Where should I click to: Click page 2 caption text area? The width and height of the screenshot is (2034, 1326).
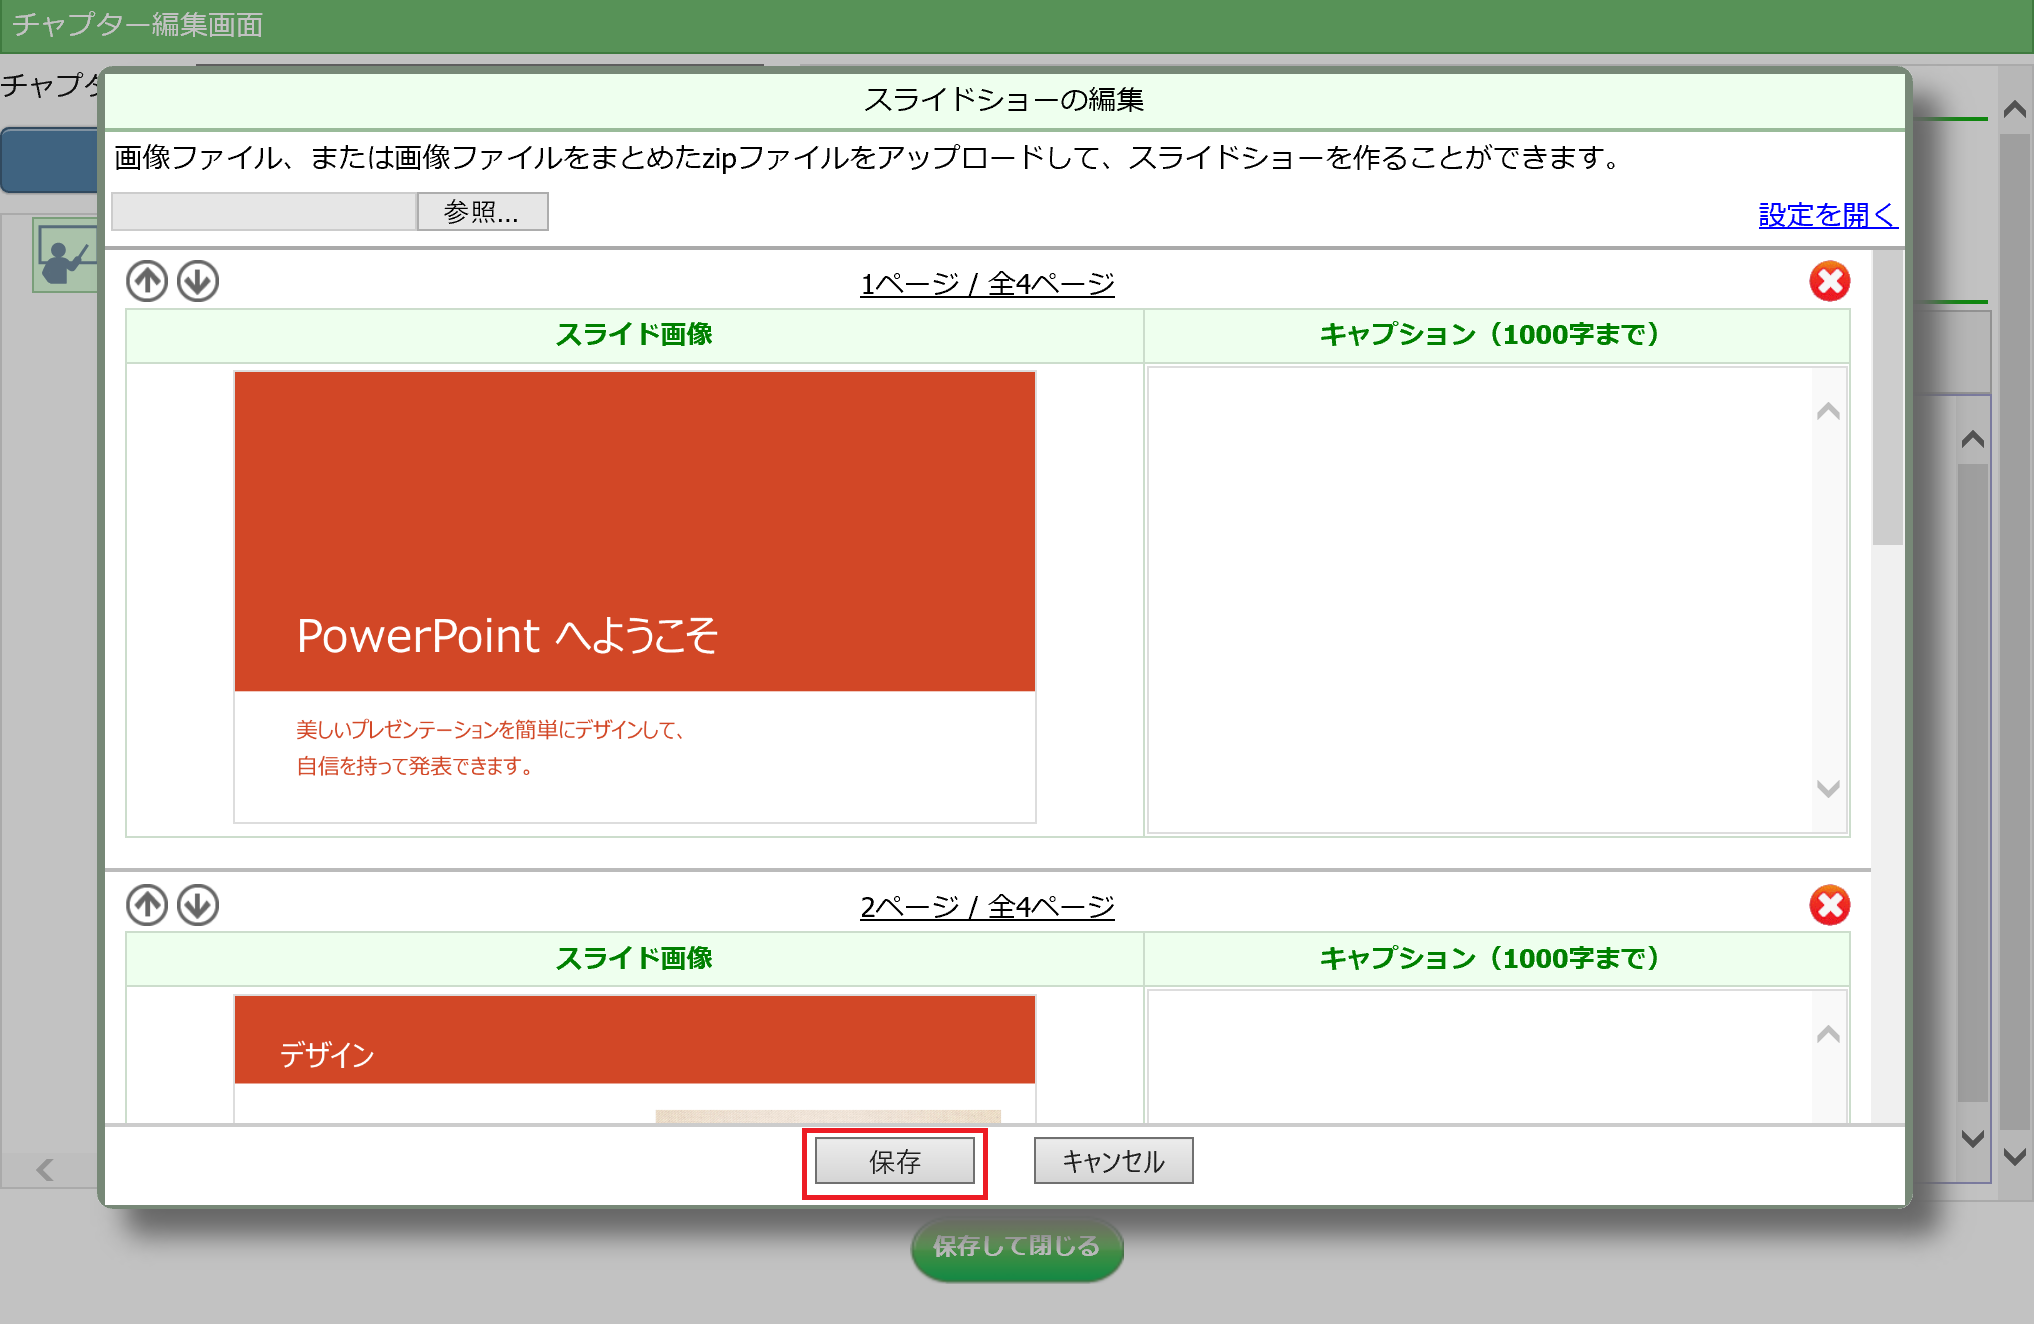[1480, 1057]
